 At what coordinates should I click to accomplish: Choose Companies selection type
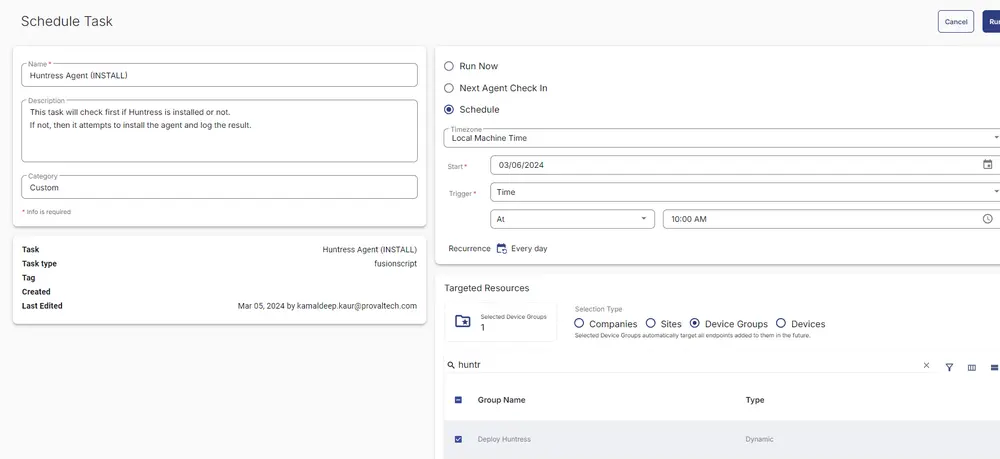[x=579, y=323]
